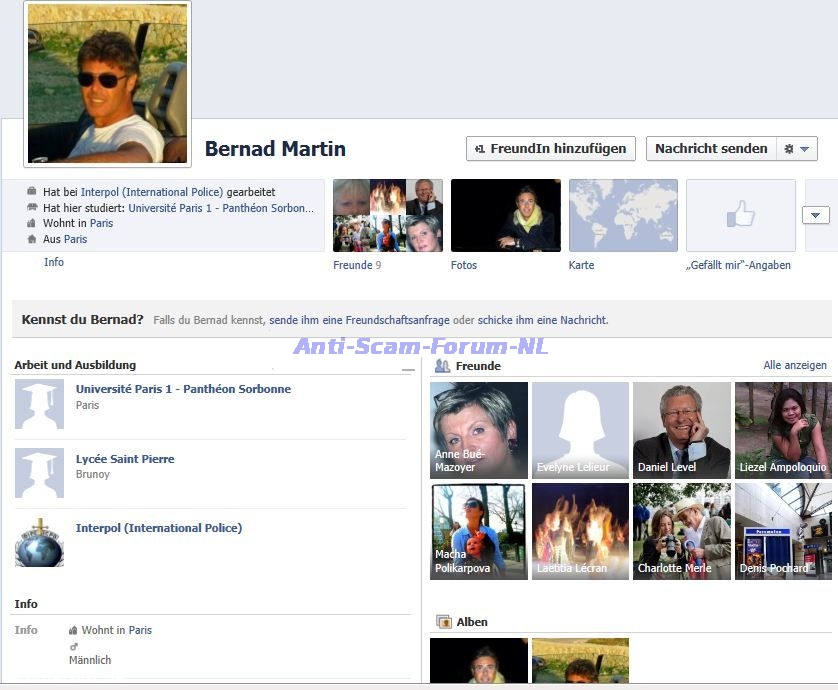Click the Nachricht senden button
The height and width of the screenshot is (690, 838).
(x=711, y=149)
